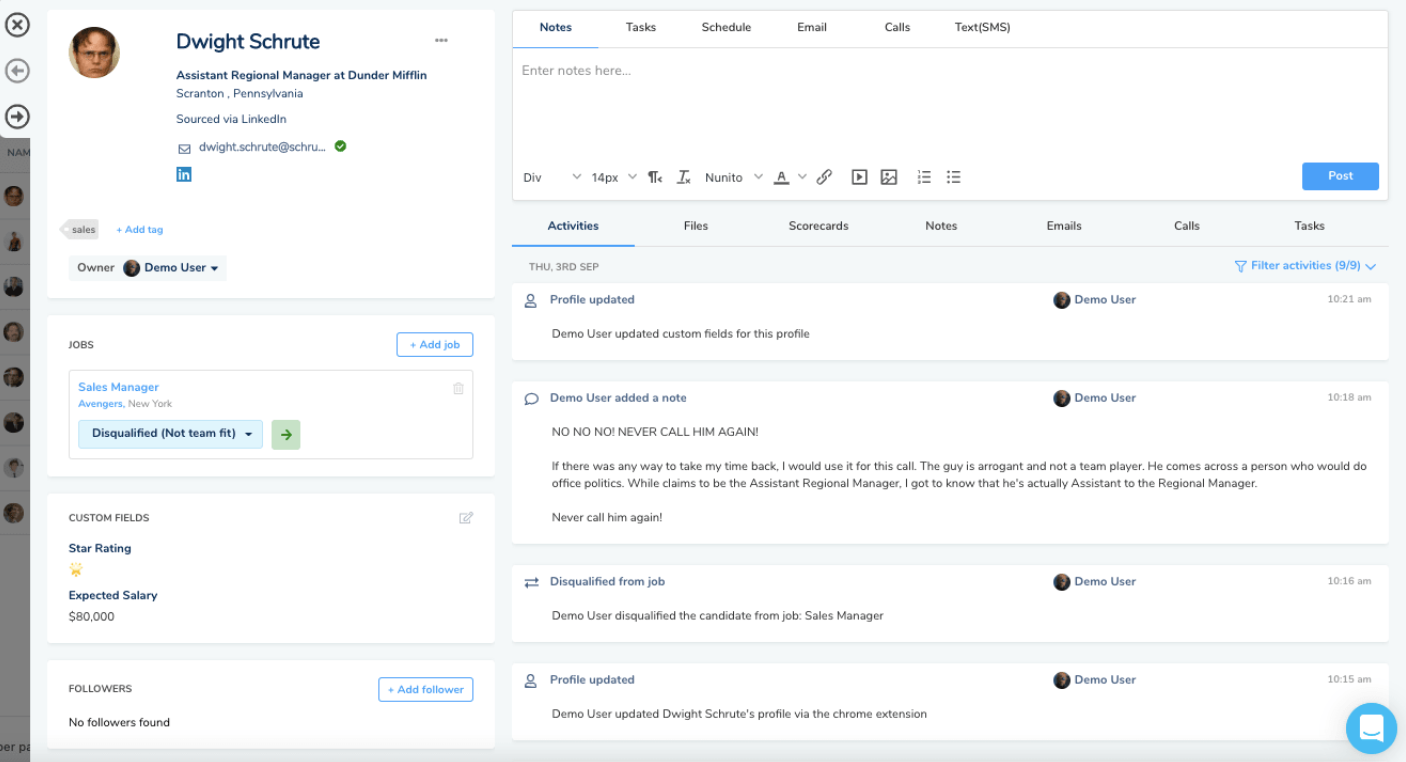The width and height of the screenshot is (1406, 762).
Task: Open the Notes activity filter tab
Action: (x=941, y=226)
